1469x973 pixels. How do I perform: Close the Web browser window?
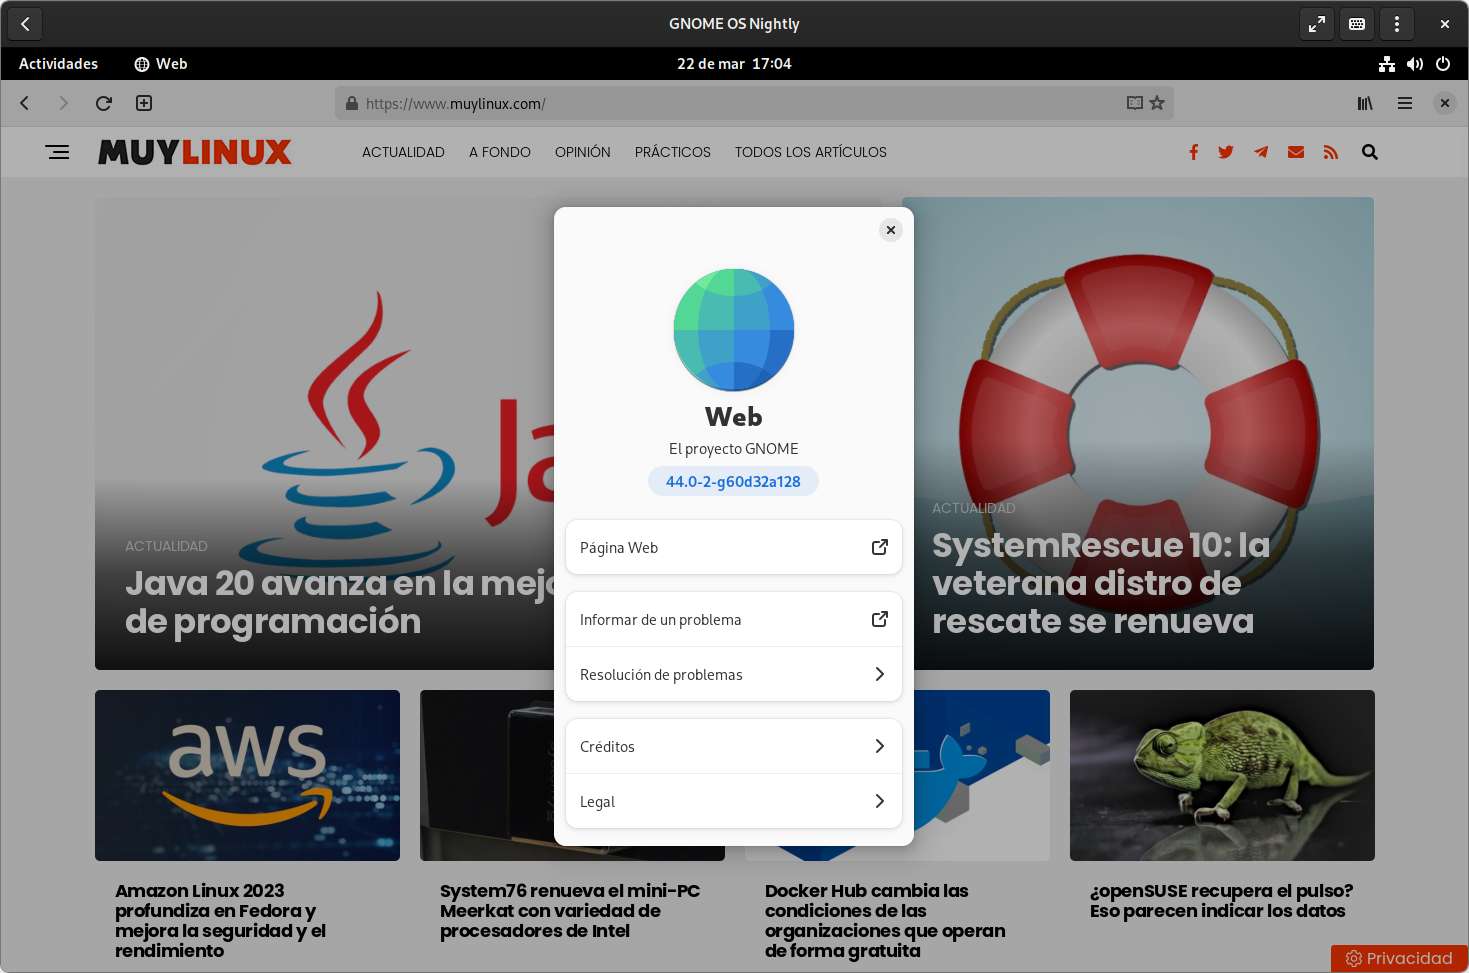click(x=1445, y=103)
